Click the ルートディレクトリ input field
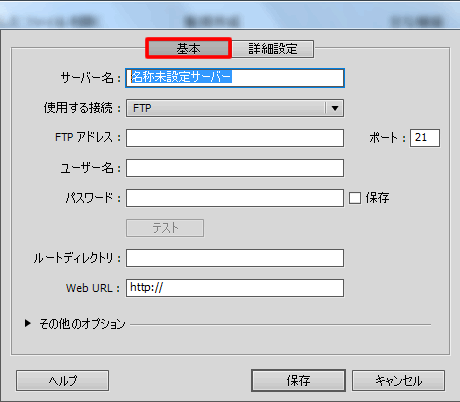This screenshot has height=402, width=460. click(x=235, y=258)
